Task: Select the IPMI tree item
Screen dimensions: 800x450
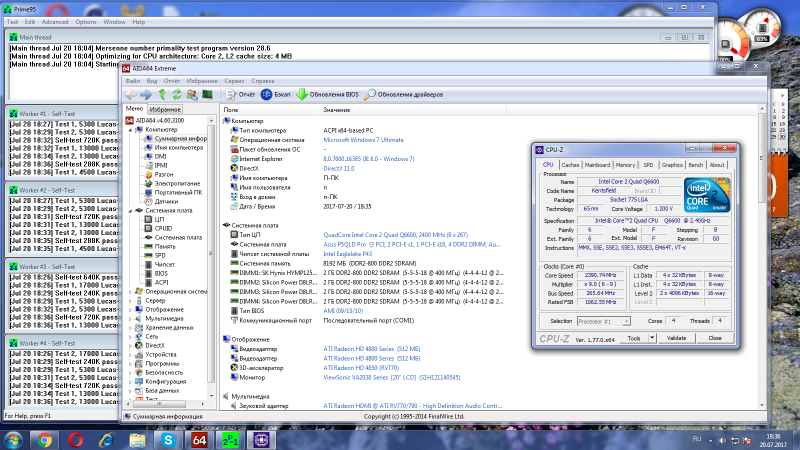Action: 156,165
